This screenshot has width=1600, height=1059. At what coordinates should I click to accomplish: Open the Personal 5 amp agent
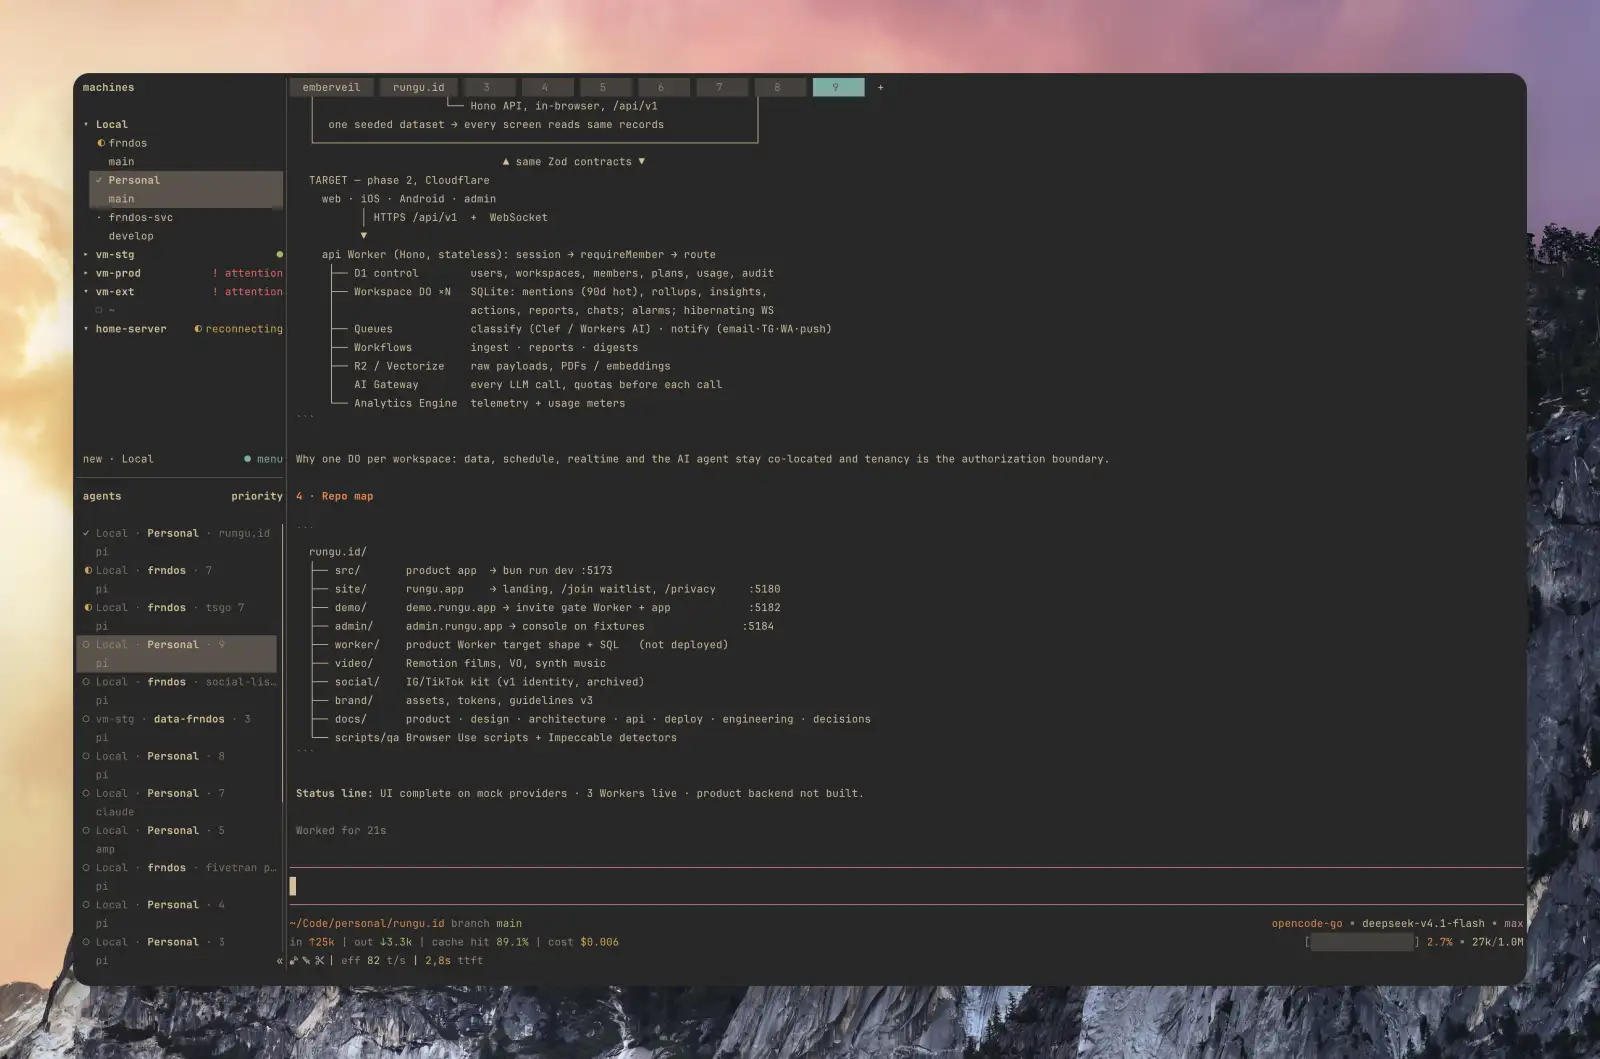point(178,839)
